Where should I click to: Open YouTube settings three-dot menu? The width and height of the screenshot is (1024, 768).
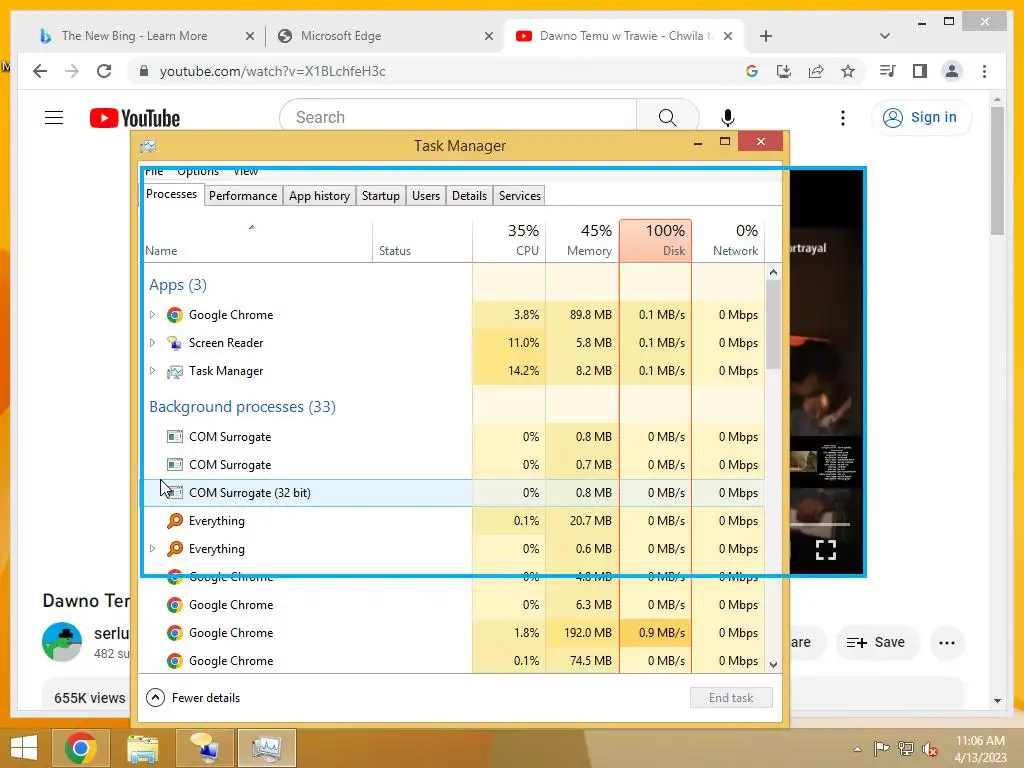pyautogui.click(x=842, y=118)
